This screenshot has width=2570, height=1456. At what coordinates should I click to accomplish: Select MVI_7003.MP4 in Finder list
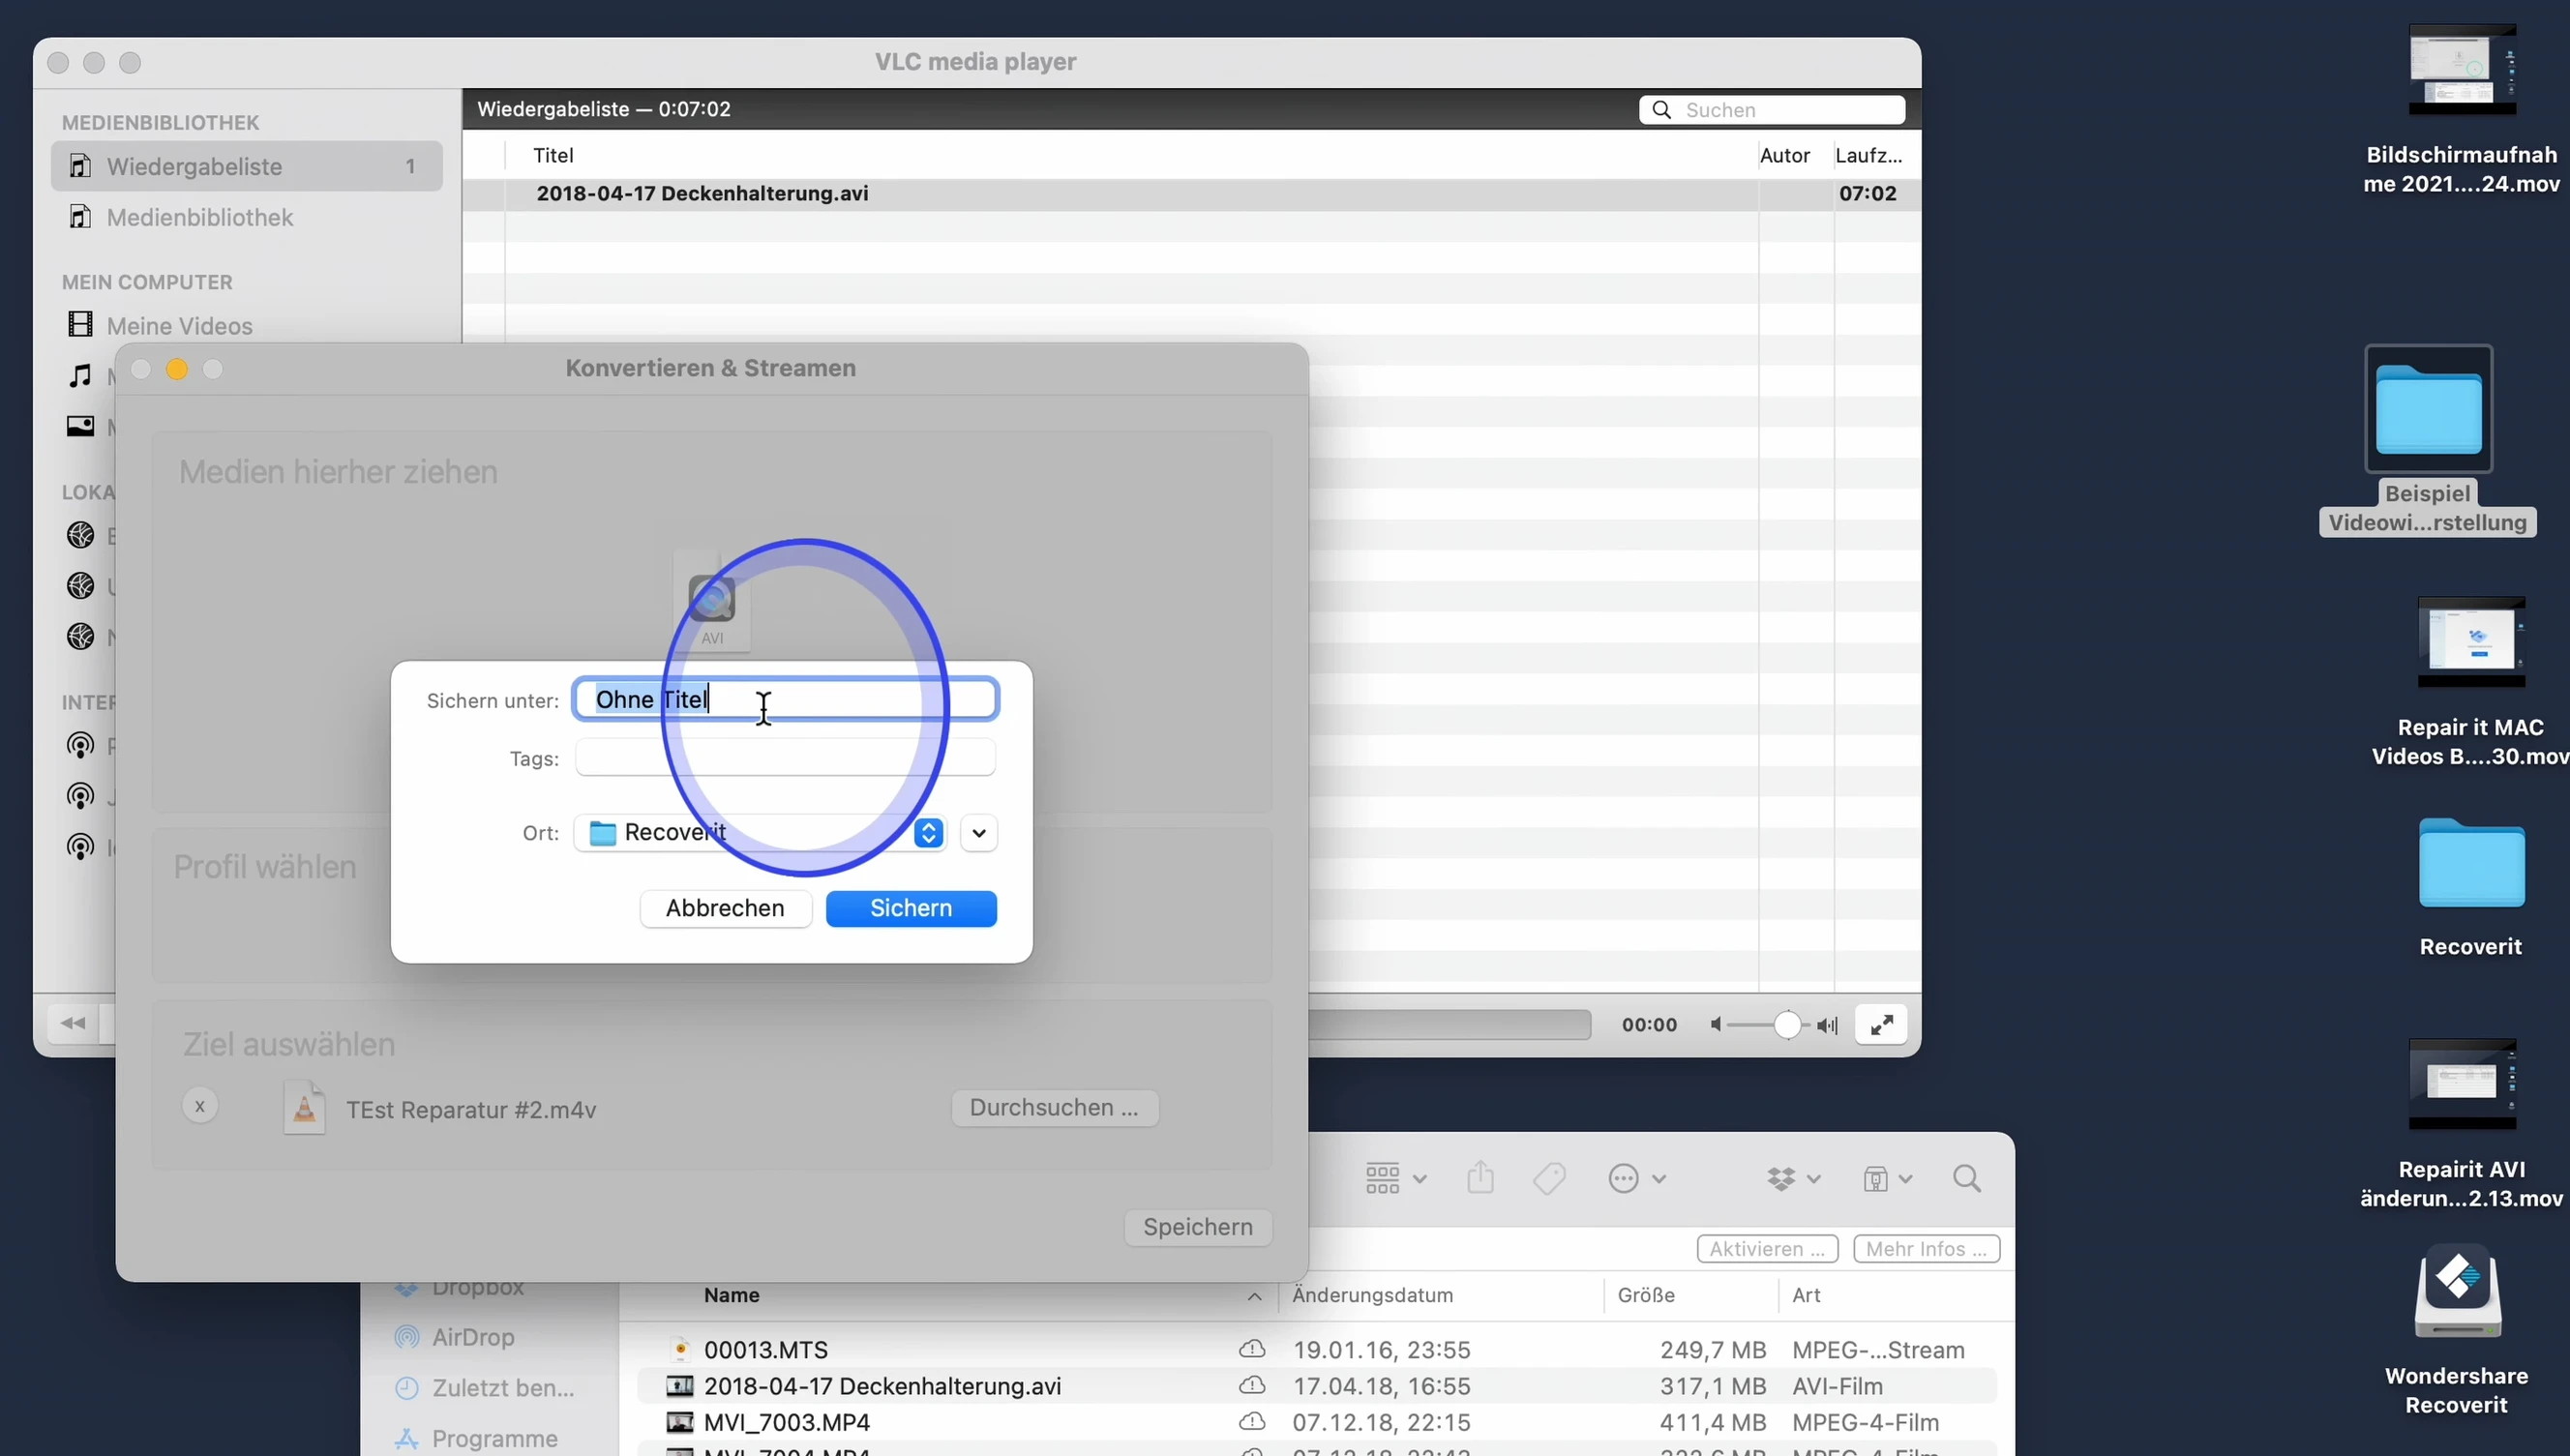click(x=786, y=1422)
